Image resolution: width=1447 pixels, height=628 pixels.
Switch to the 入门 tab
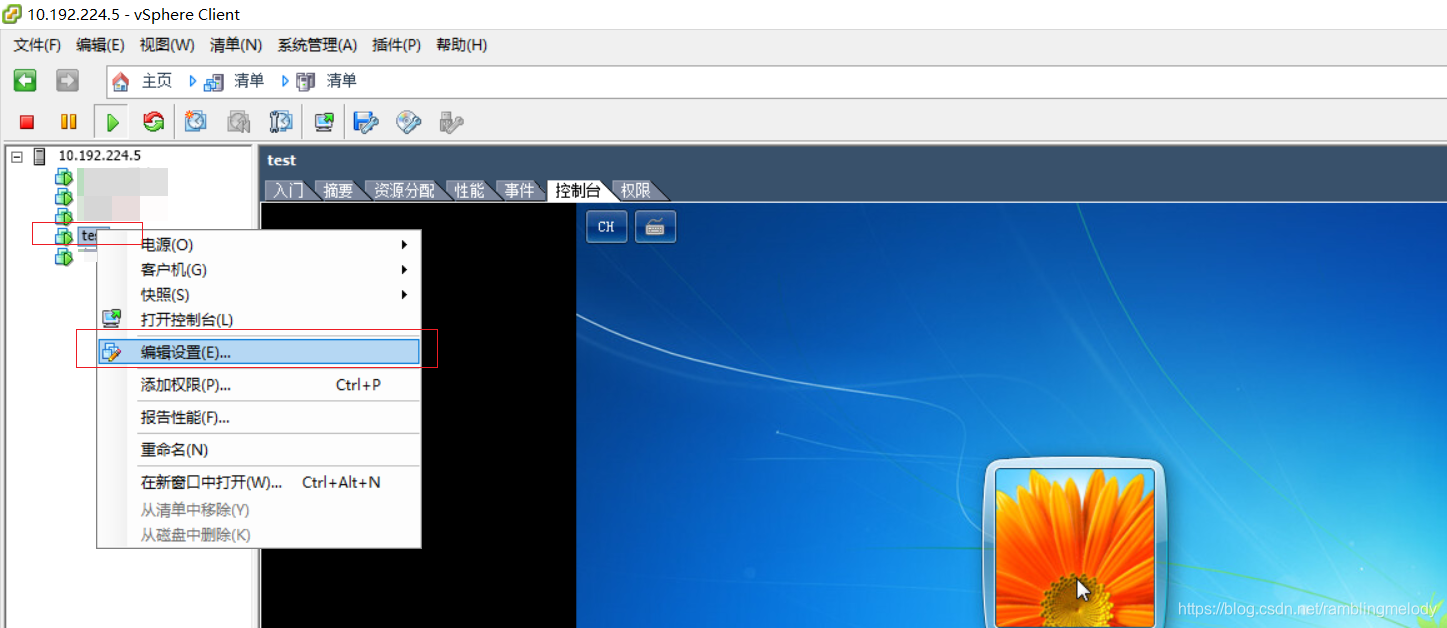pos(289,191)
